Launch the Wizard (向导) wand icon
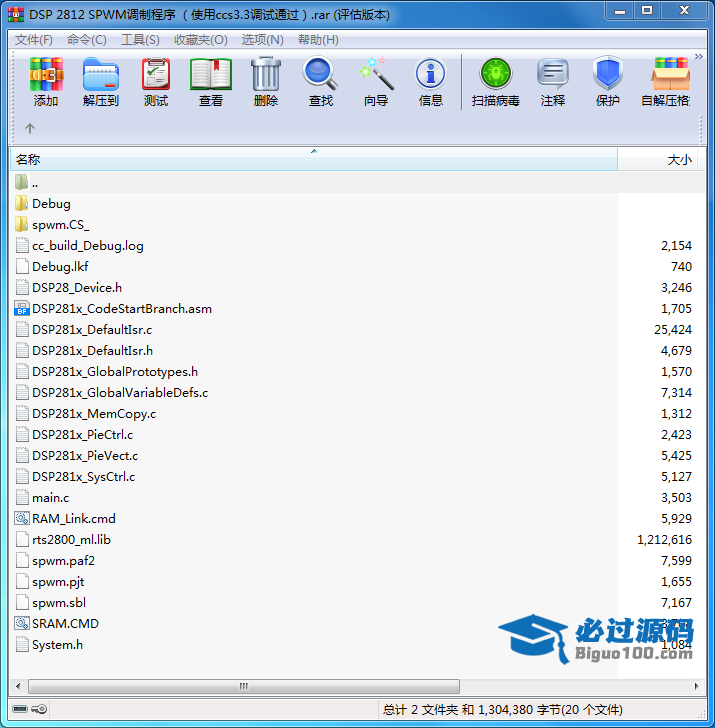Image resolution: width=715 pixels, height=728 pixels. pos(376,74)
